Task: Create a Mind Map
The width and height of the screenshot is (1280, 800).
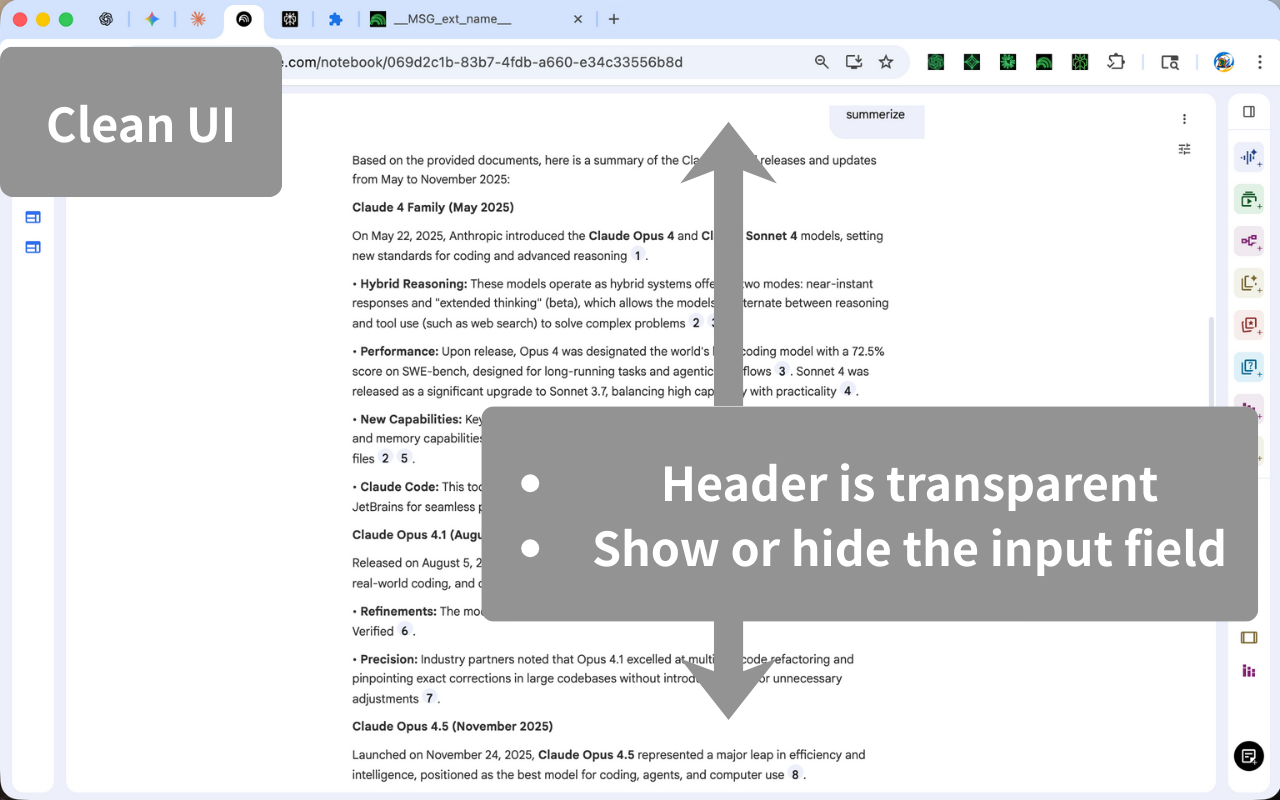Action: 1249,241
